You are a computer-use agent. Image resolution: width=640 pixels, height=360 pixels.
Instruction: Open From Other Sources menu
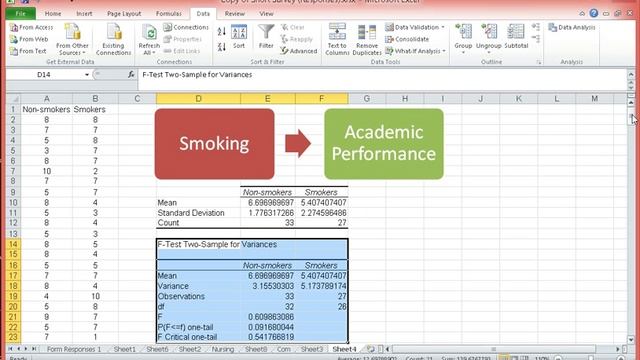click(72, 39)
